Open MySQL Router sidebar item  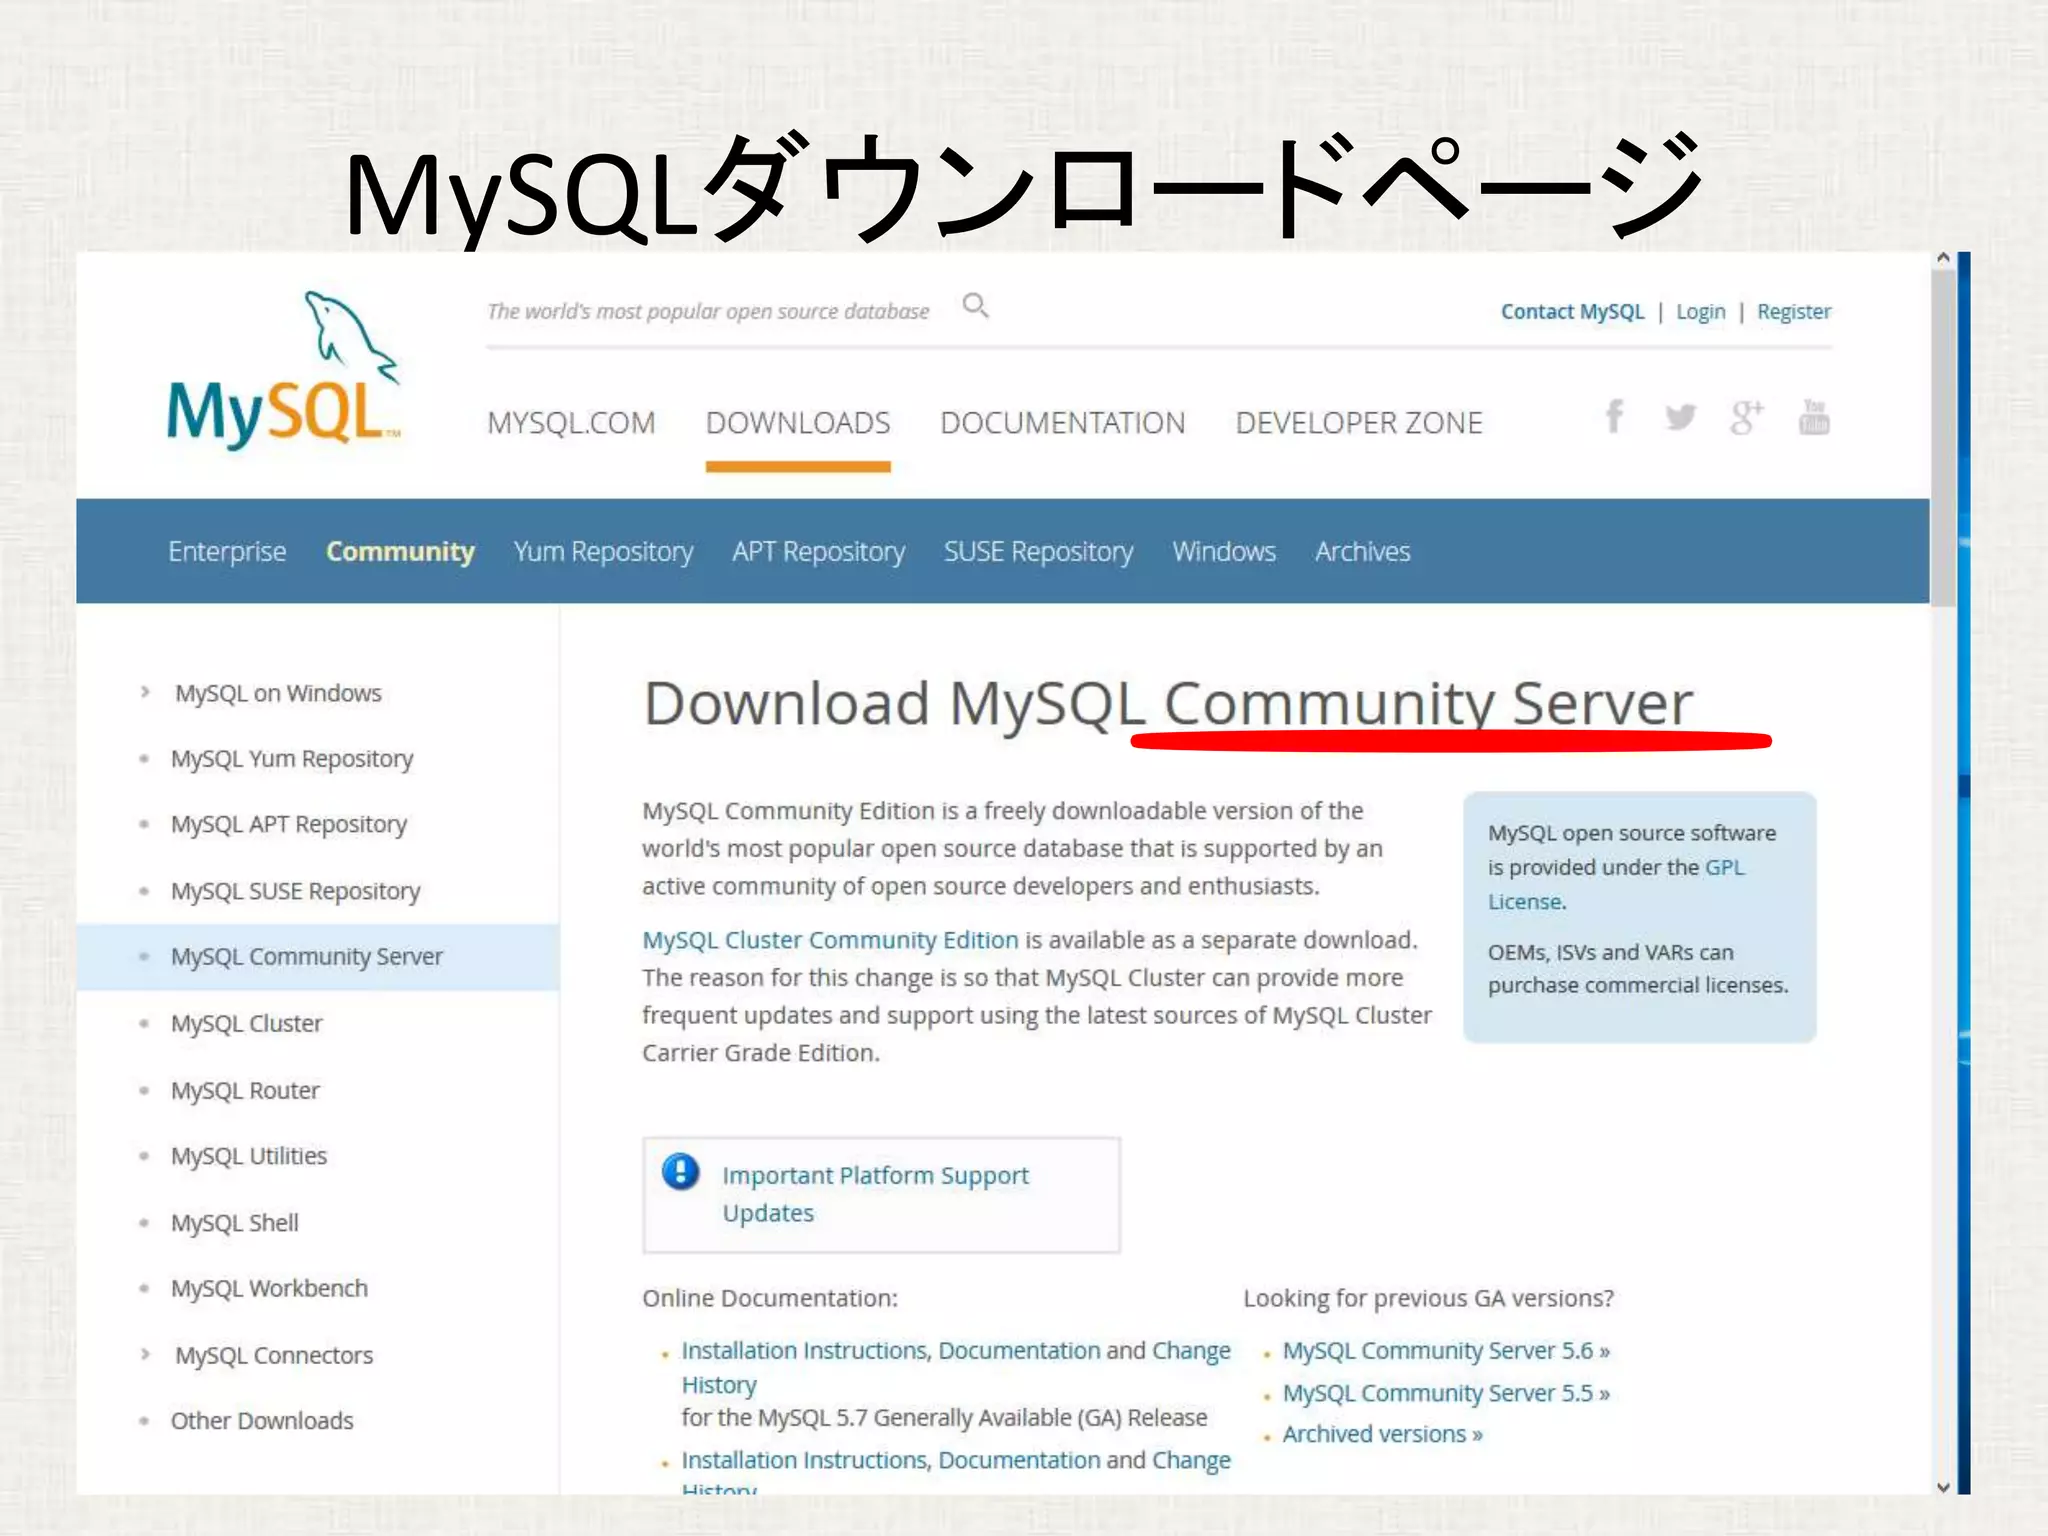[245, 1090]
